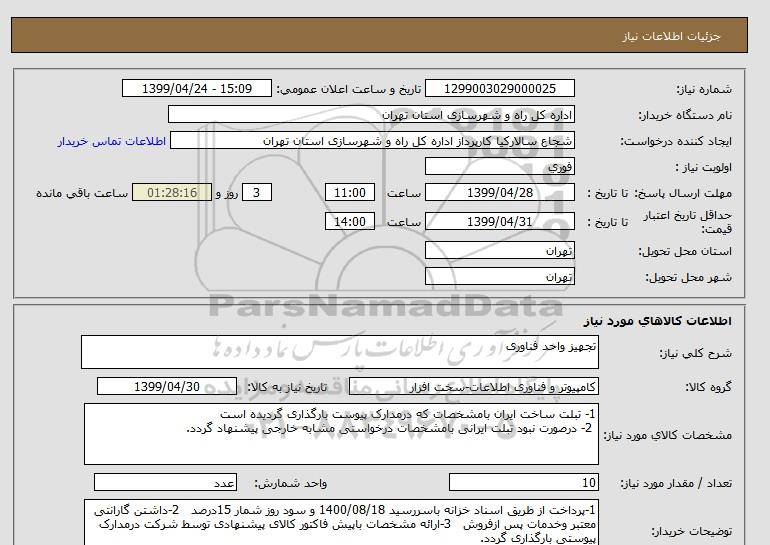Click the label ایجاد کننده درخواست
The width and height of the screenshot is (770, 545).
coord(676,141)
